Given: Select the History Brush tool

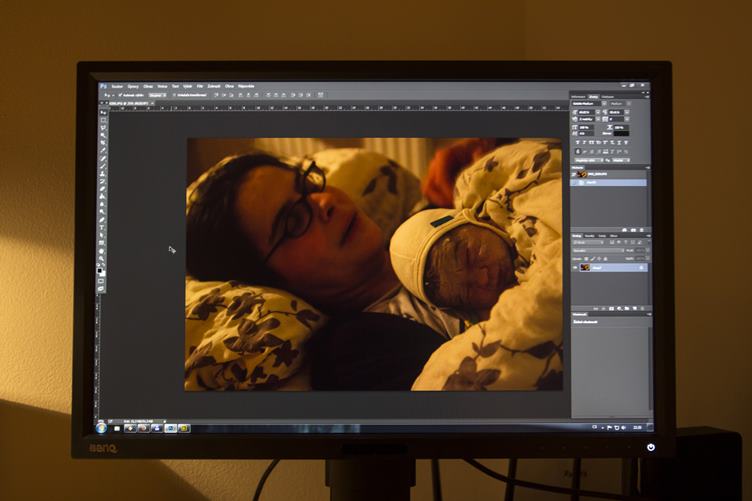Looking at the screenshot, I should pos(103,181).
